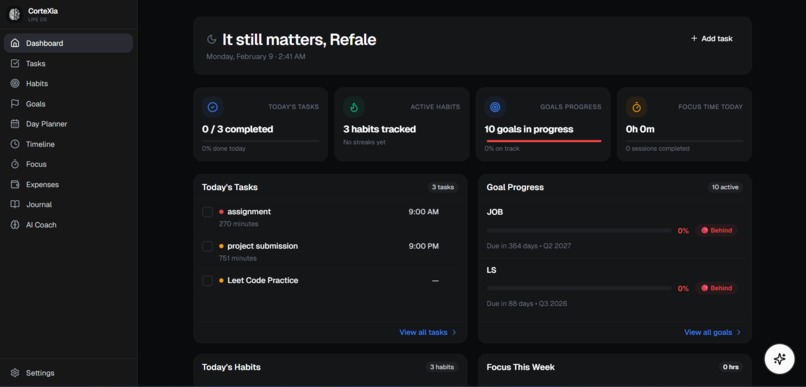This screenshot has width=806, height=387.
Task: Click the 0 hrs badge in Focus This Week
Action: click(730, 367)
